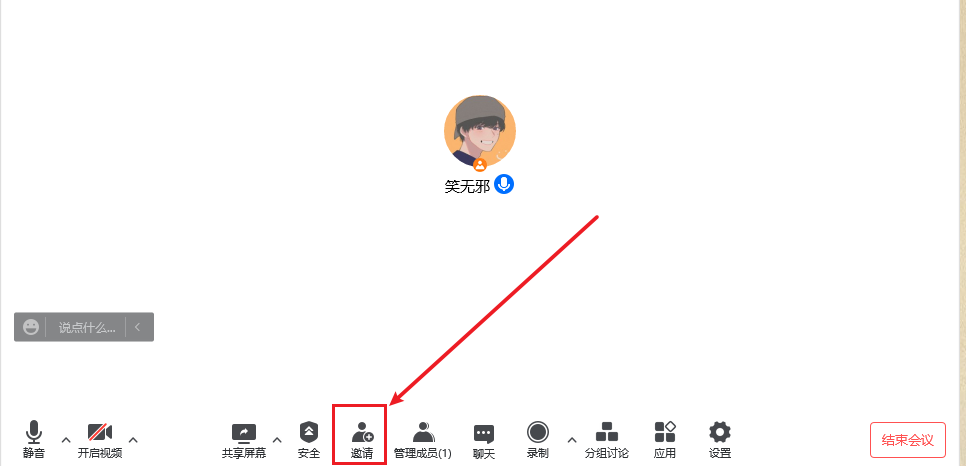The width and height of the screenshot is (966, 466).
Task: Open the 安全 security shield icon
Action: click(x=309, y=439)
